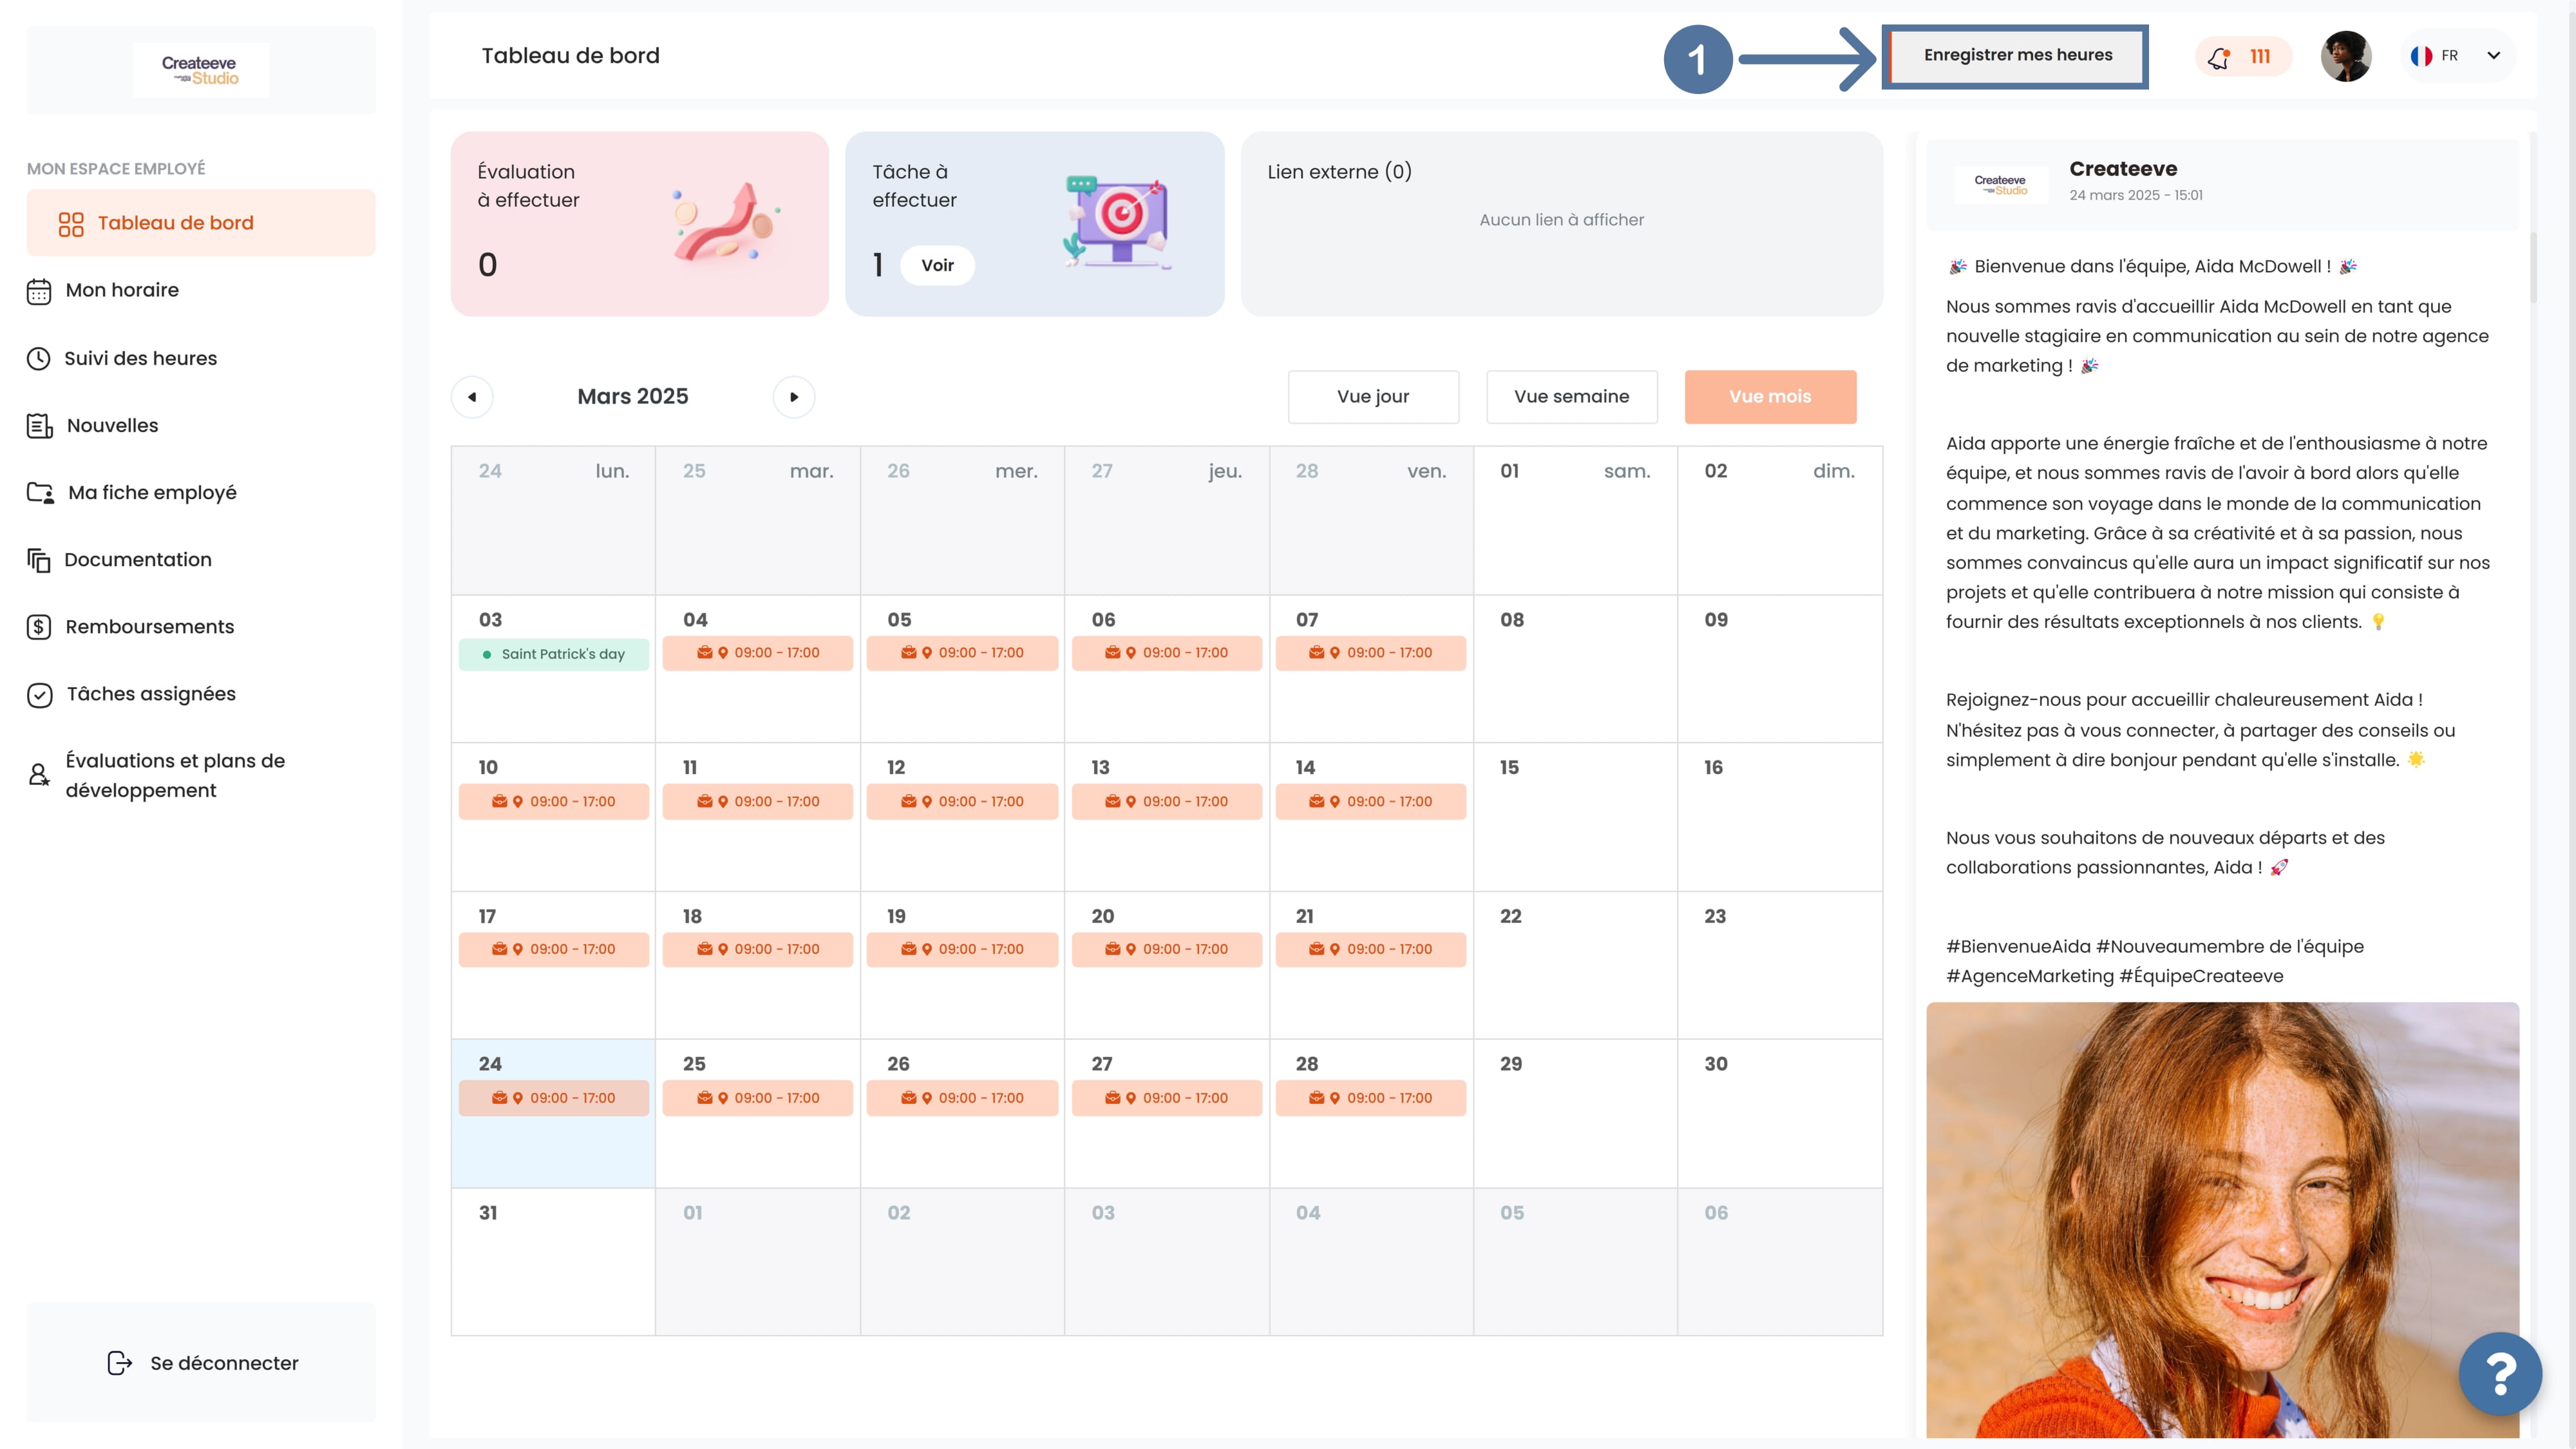Click Voir on the task card
This screenshot has height=1449, width=2576.
[x=937, y=265]
